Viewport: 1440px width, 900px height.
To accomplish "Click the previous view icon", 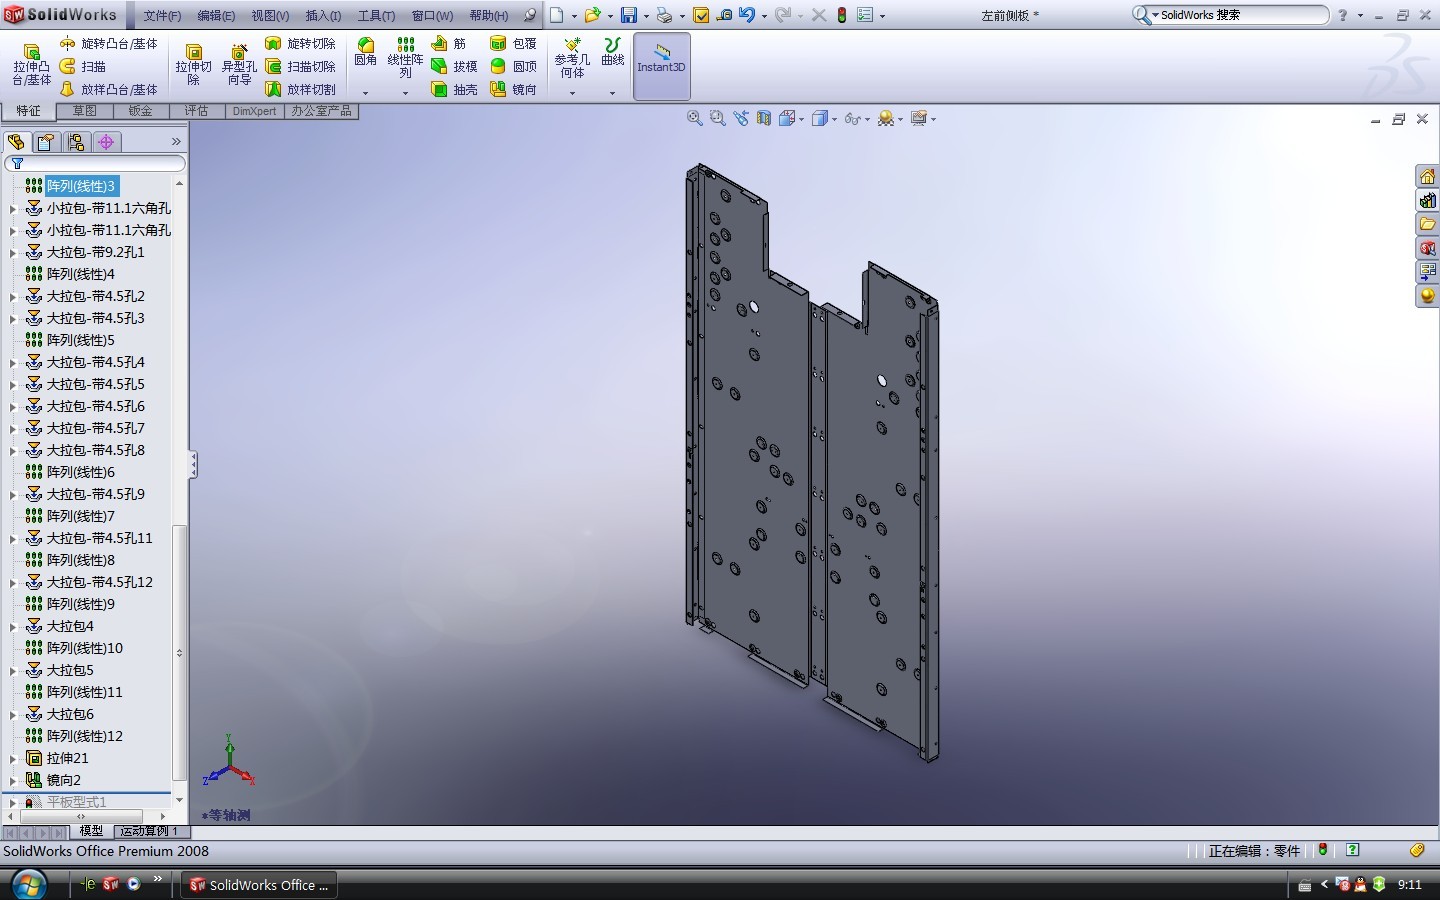I will (740, 118).
